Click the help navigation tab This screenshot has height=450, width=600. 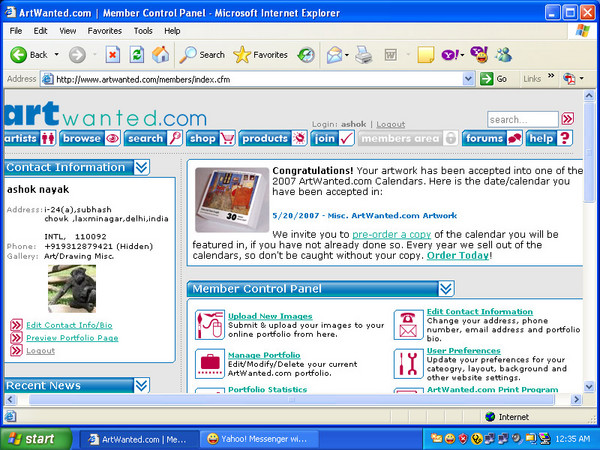tap(549, 138)
